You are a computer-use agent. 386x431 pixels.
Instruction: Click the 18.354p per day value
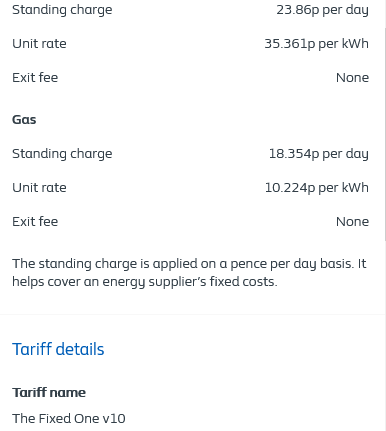pyautogui.click(x=319, y=154)
